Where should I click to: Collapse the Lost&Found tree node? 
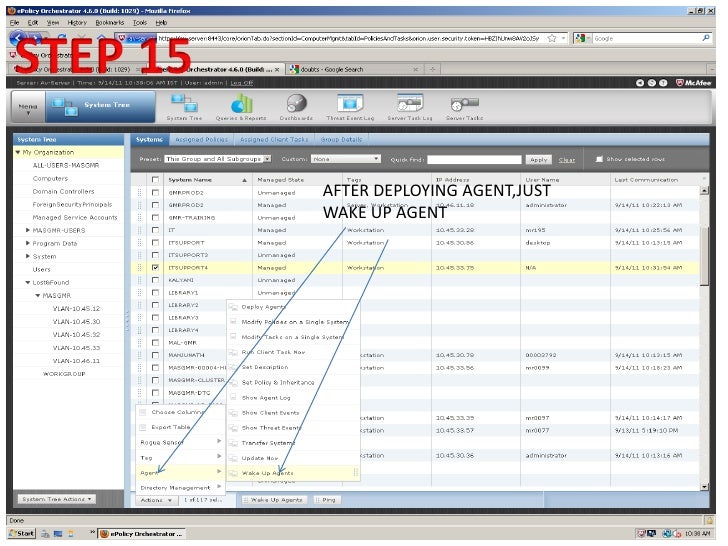(x=28, y=282)
